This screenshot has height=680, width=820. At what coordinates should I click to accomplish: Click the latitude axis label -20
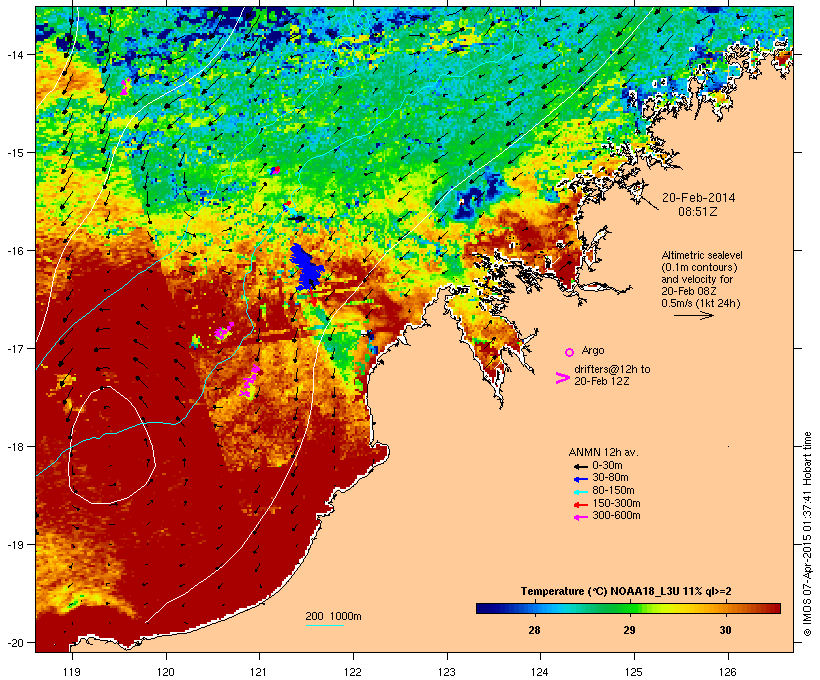[15, 643]
